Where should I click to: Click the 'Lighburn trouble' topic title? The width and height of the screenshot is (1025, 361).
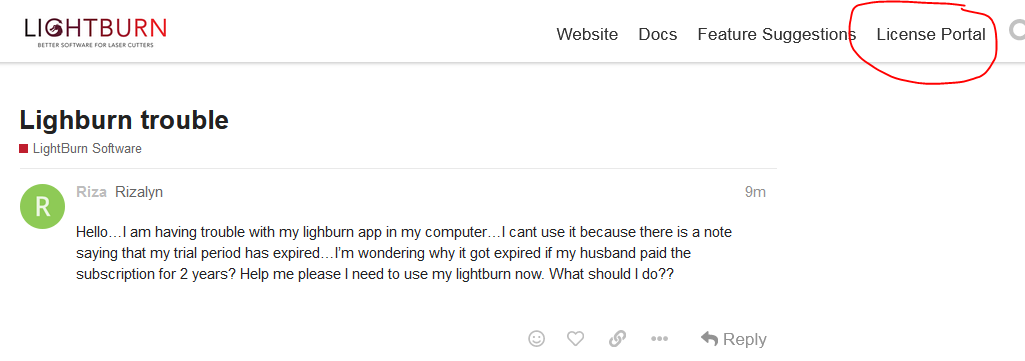124,120
